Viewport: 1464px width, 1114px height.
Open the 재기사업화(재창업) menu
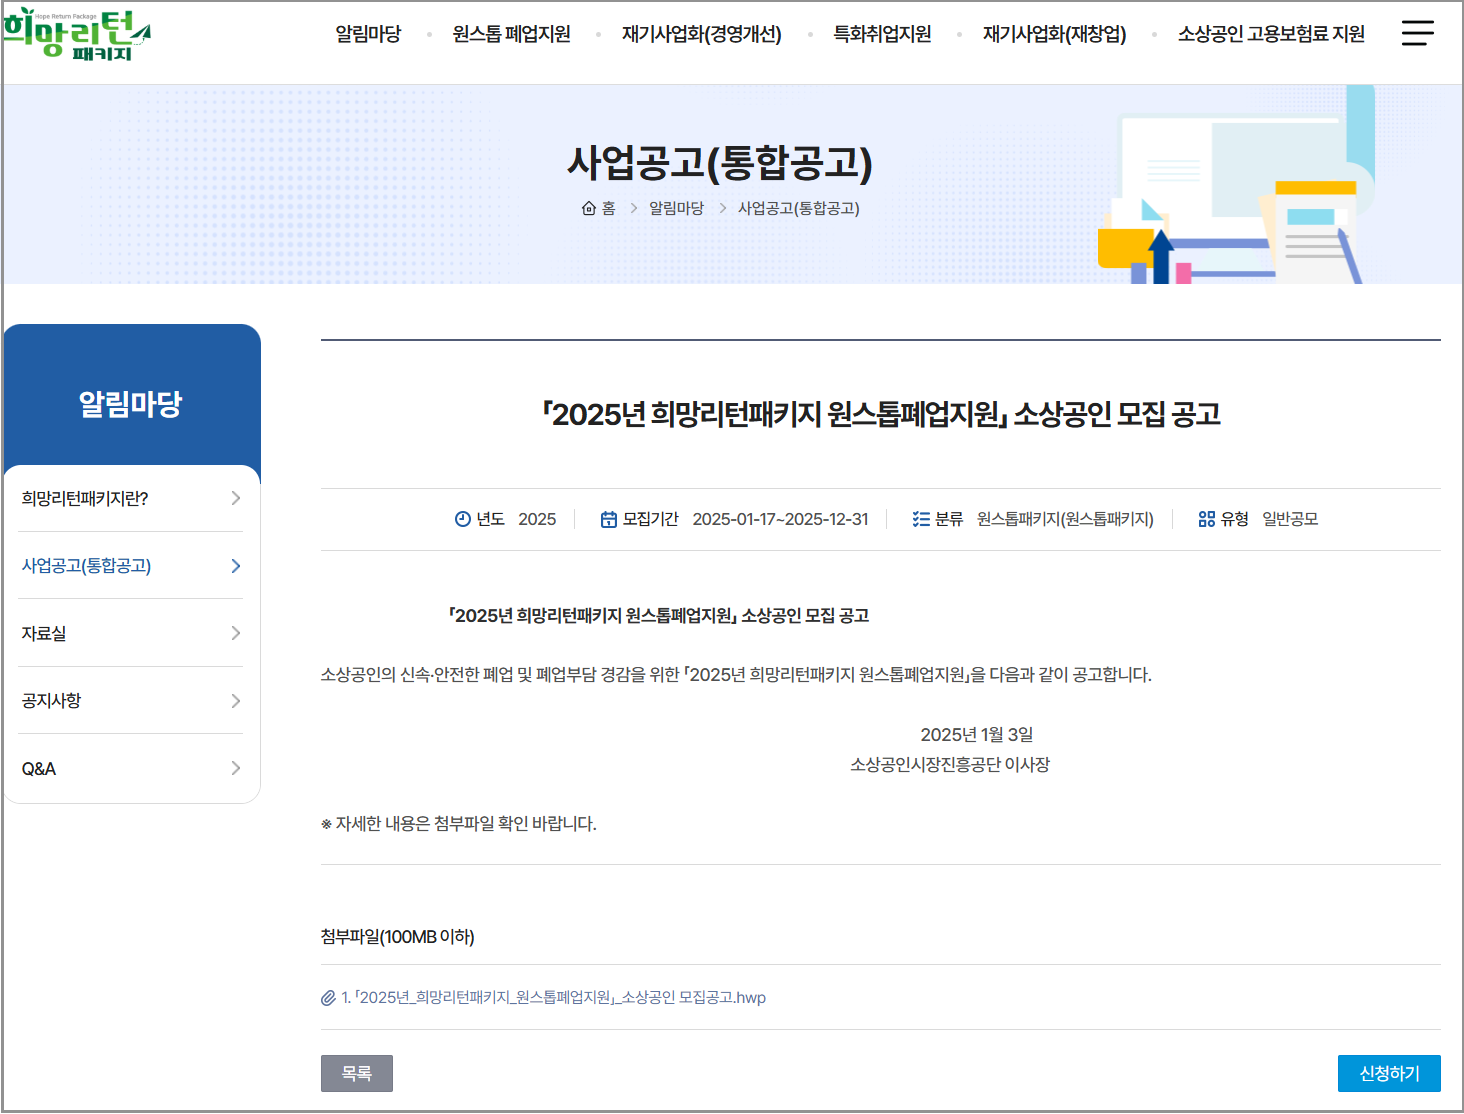coord(1054,34)
